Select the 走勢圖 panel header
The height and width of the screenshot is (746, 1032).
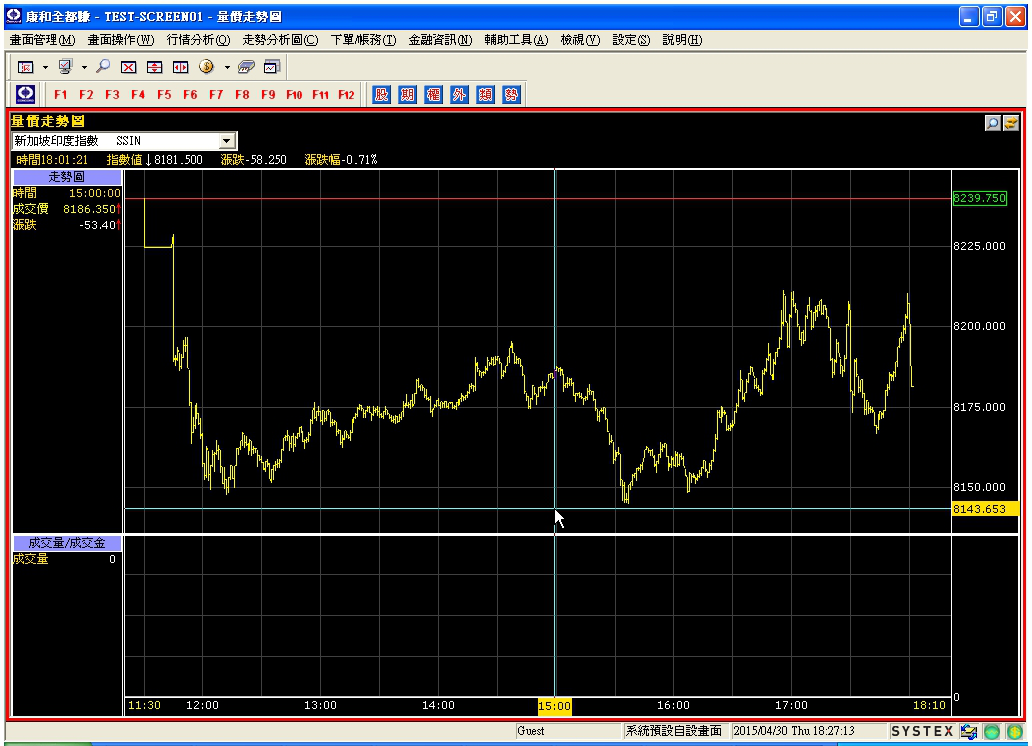67,177
